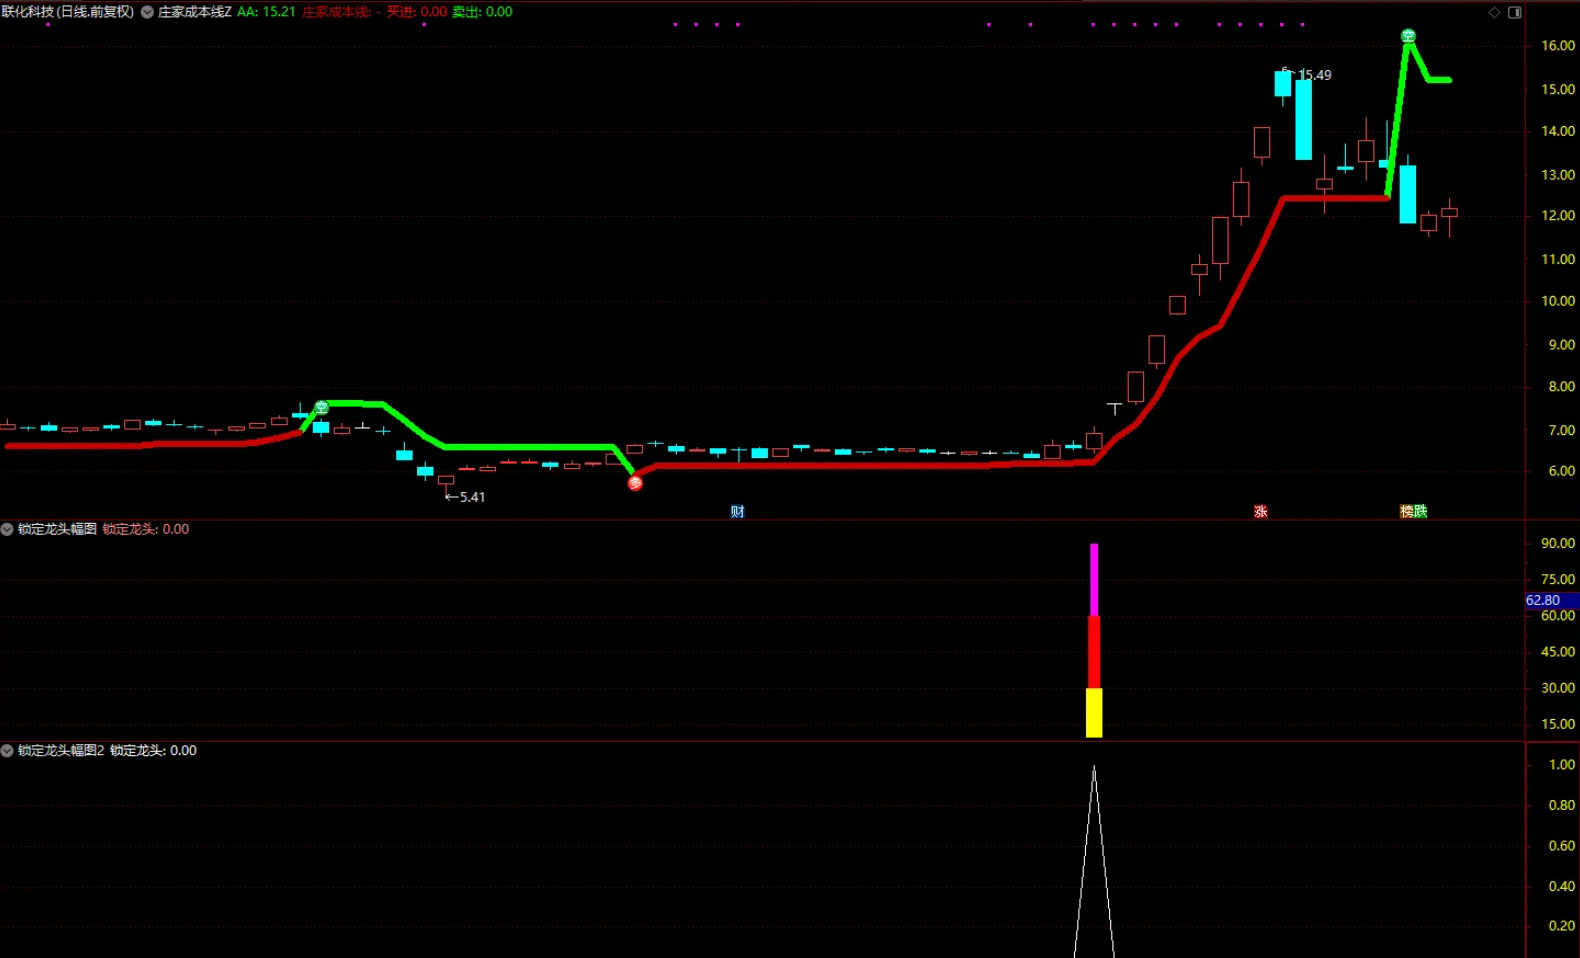Click the blue 62.80 axis value tag
This screenshot has width=1580, height=958.
click(x=1543, y=600)
